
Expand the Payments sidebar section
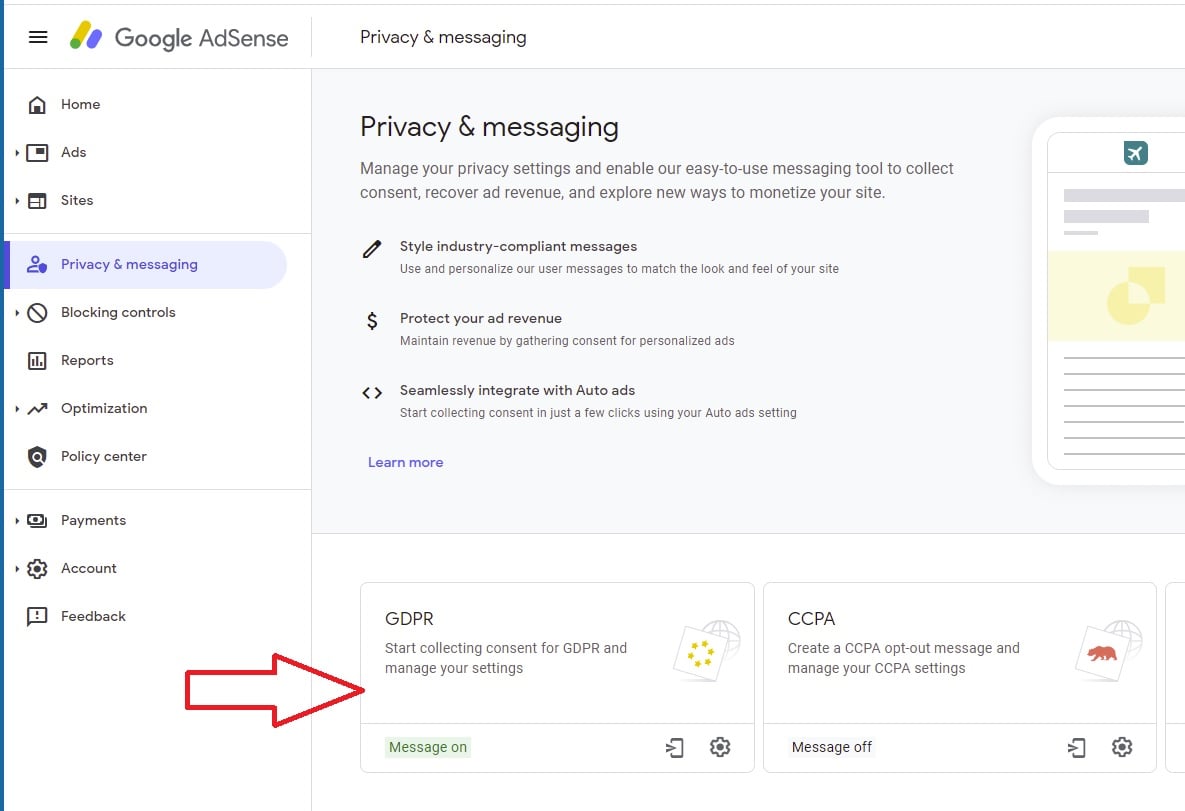click(17, 520)
